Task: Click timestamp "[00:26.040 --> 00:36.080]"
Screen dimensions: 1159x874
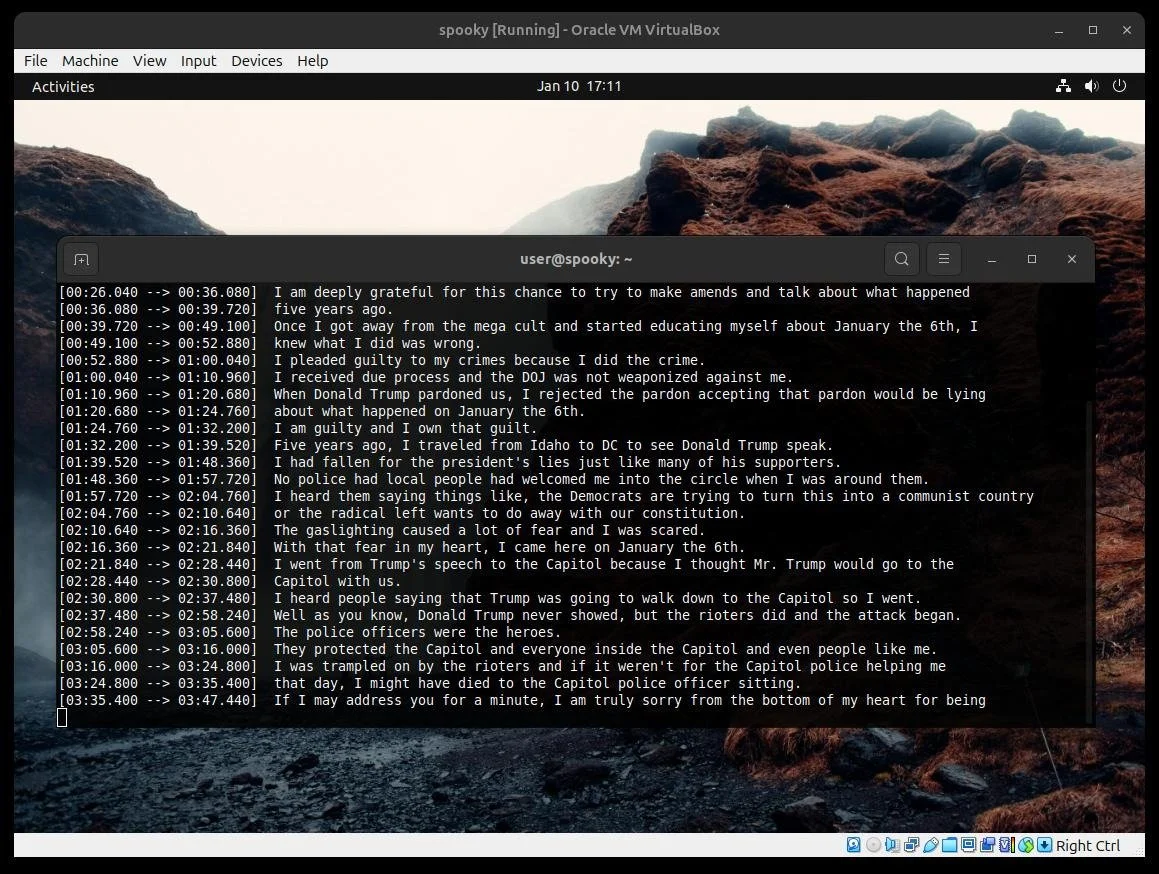Action: pos(157,292)
